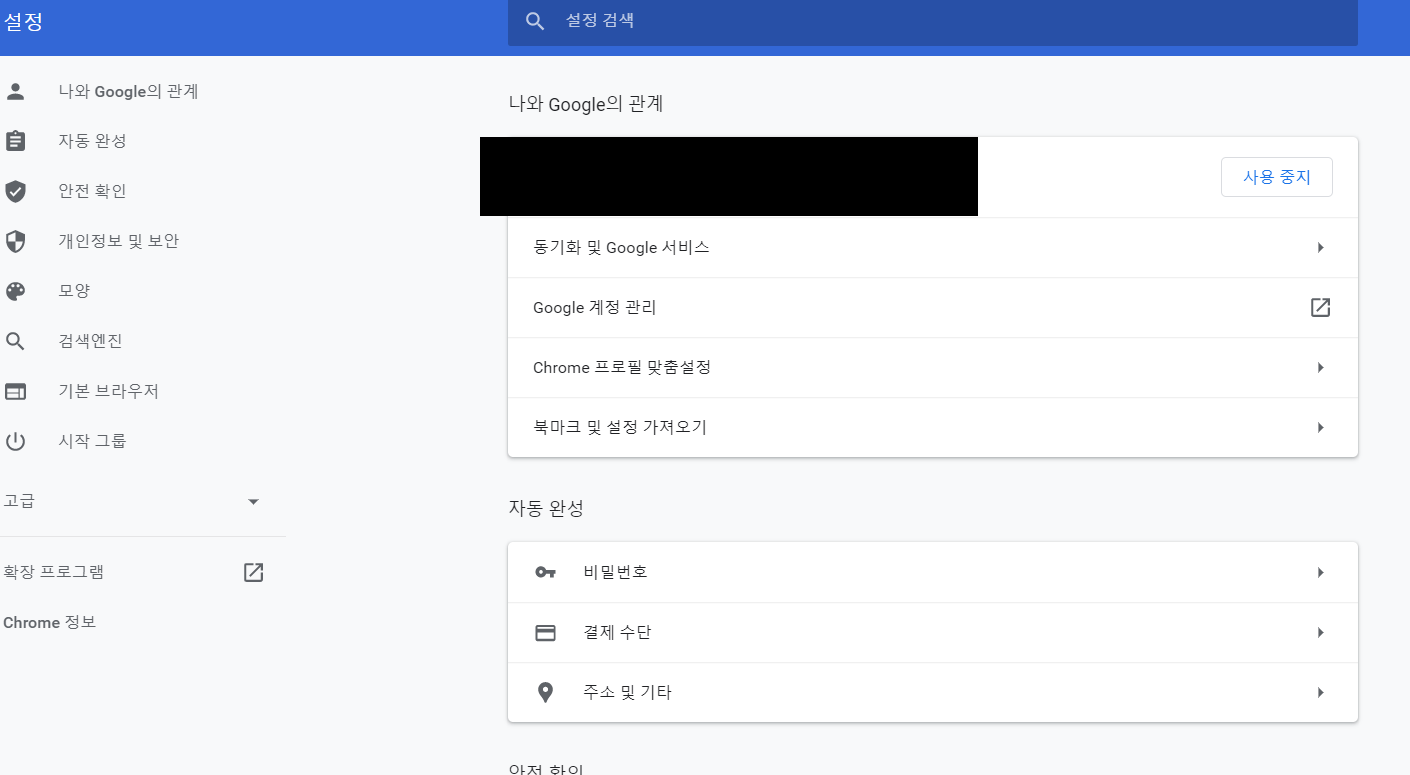The height and width of the screenshot is (775, 1410).
Task: Click the key icon next to 비밀번호
Action: click(x=545, y=572)
